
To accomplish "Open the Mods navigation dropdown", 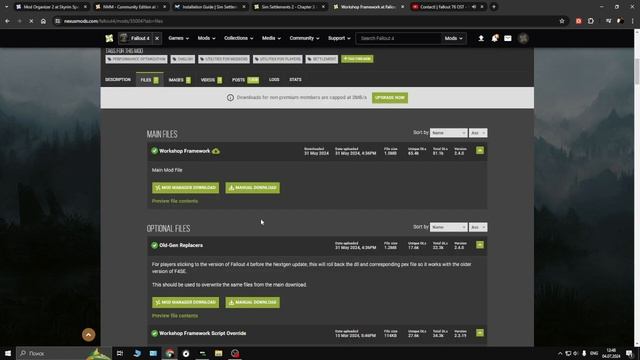I will tap(206, 38).
